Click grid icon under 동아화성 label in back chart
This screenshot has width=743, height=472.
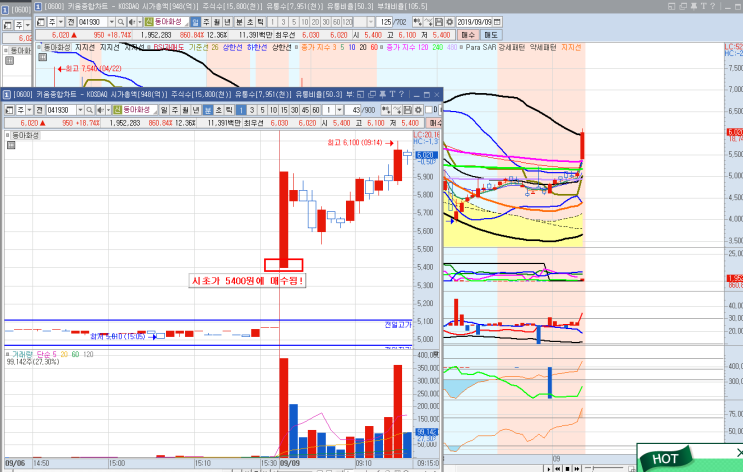[x=42, y=57]
